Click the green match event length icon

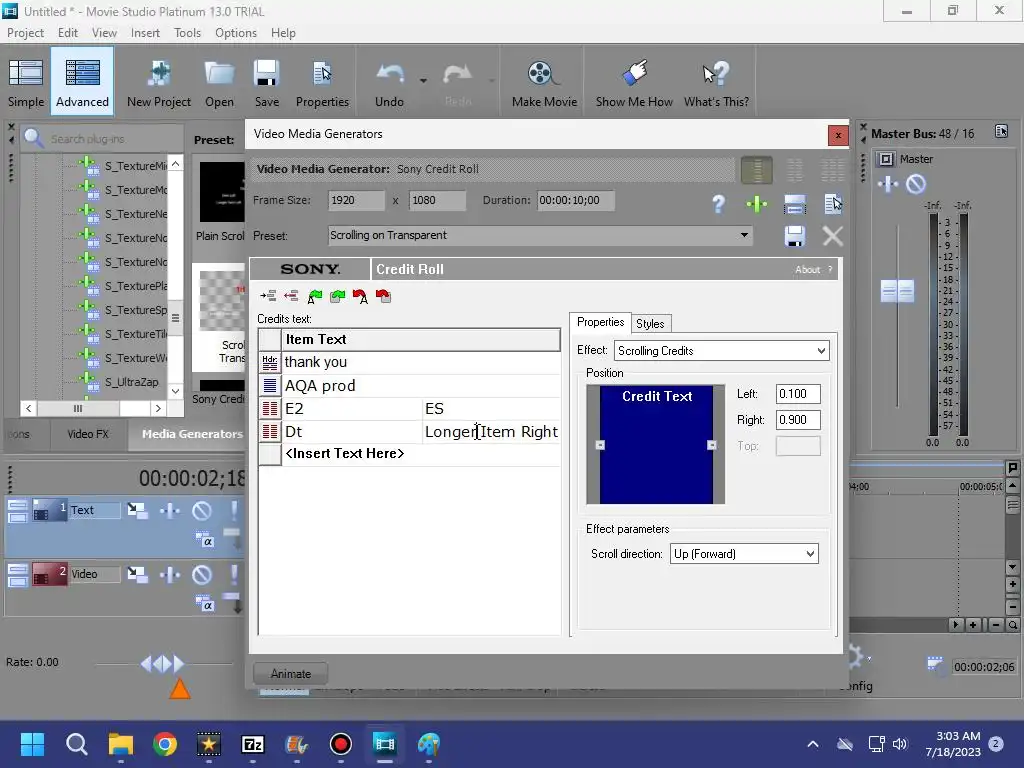(x=757, y=204)
